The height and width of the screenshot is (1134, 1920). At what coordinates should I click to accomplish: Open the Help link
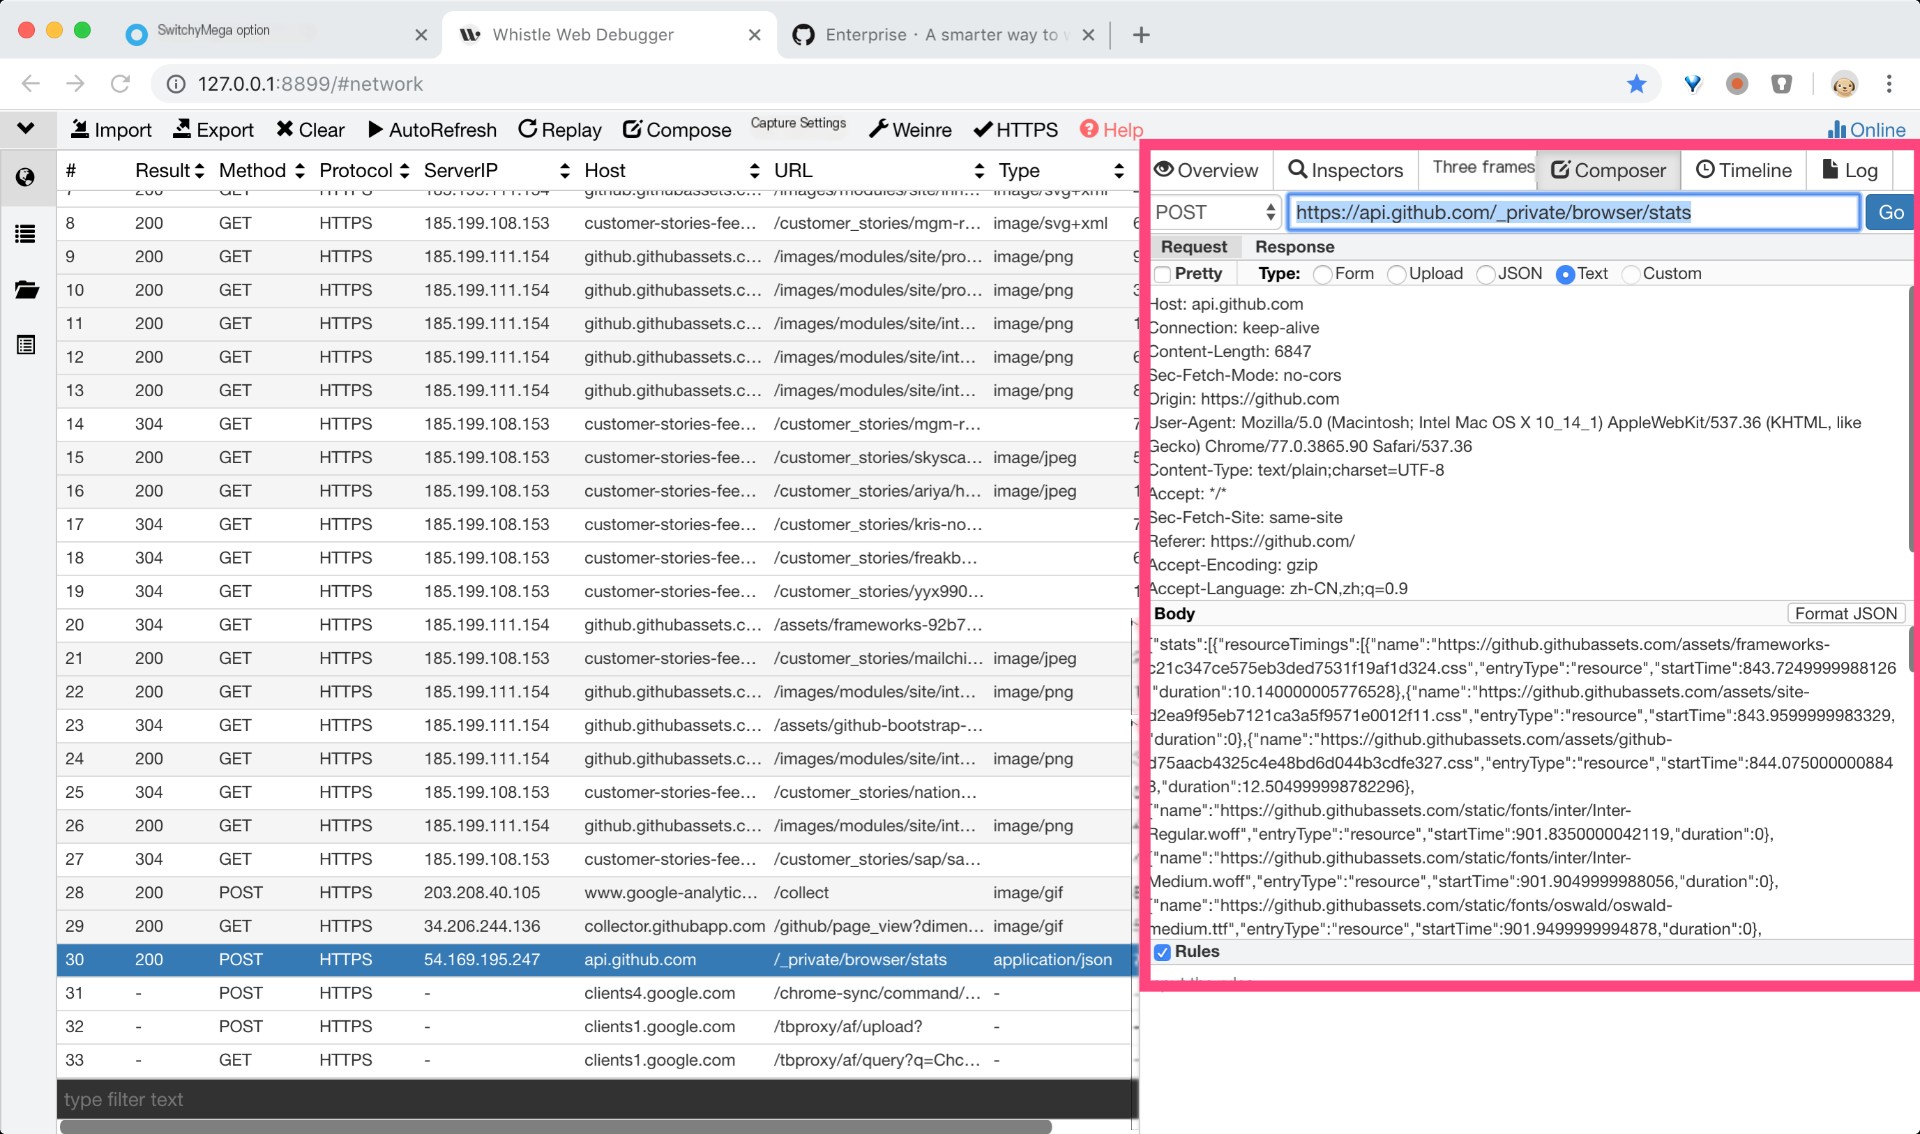tap(1111, 130)
